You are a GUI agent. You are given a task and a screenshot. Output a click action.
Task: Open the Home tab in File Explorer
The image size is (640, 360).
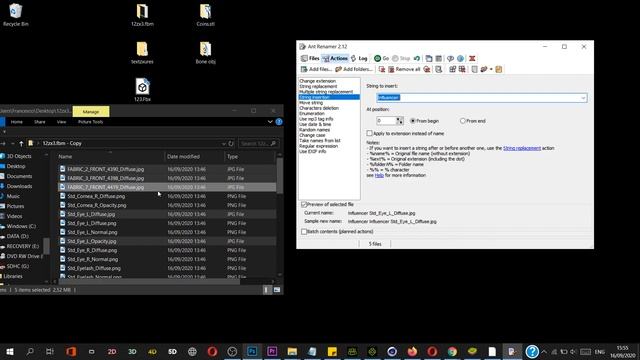[17, 122]
